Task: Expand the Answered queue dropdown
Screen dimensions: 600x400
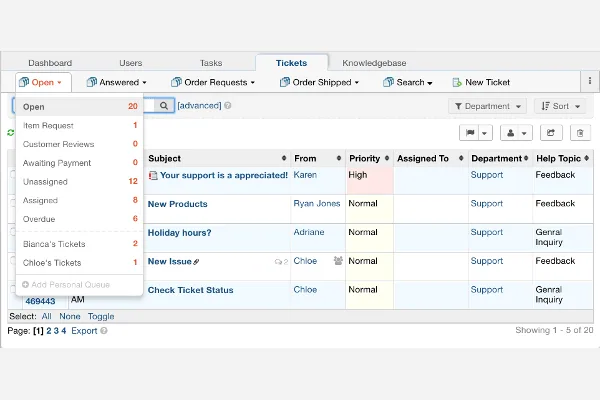Action: (x=117, y=82)
